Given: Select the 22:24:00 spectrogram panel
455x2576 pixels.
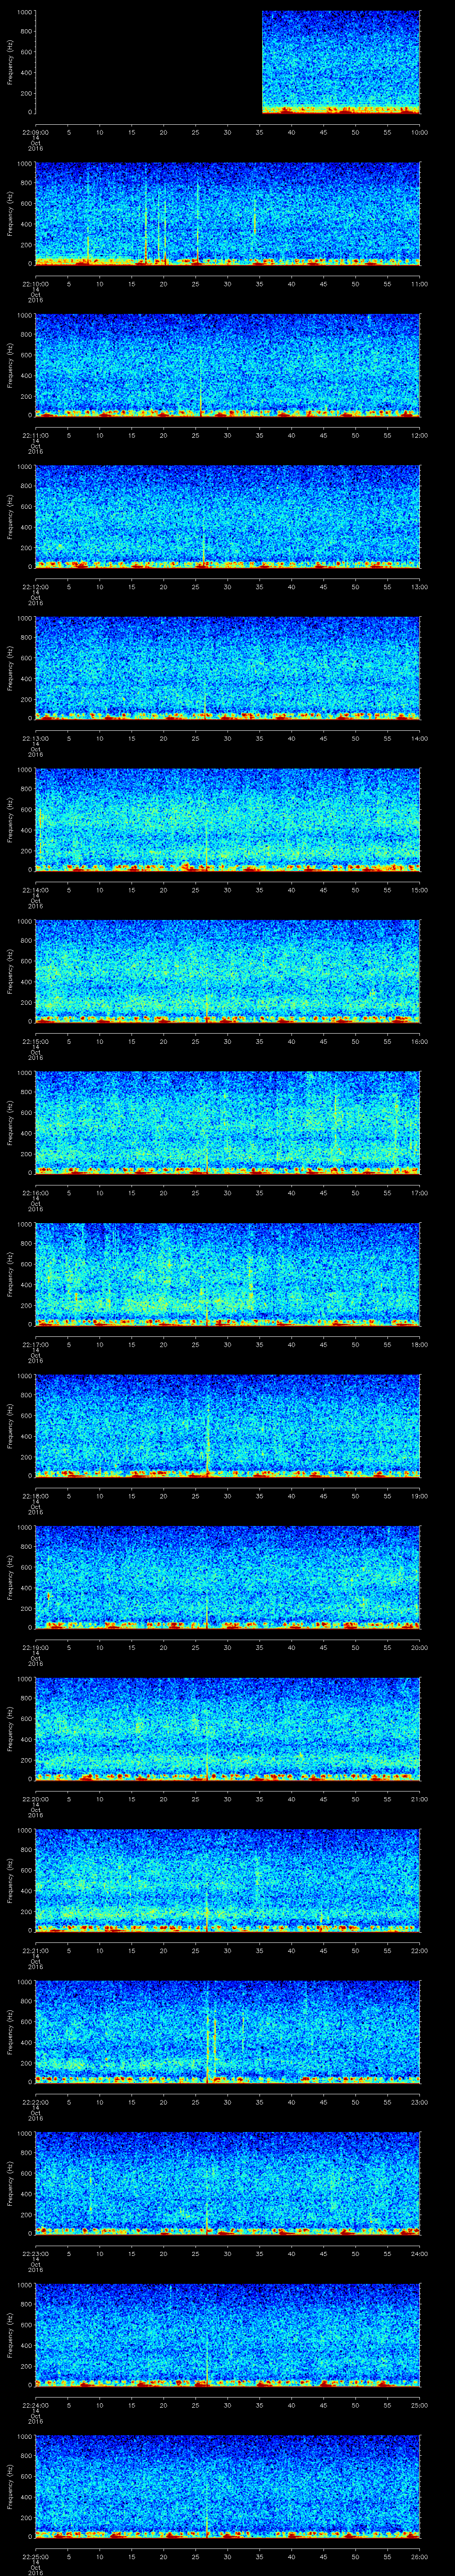Looking at the screenshot, I should click(227, 2335).
